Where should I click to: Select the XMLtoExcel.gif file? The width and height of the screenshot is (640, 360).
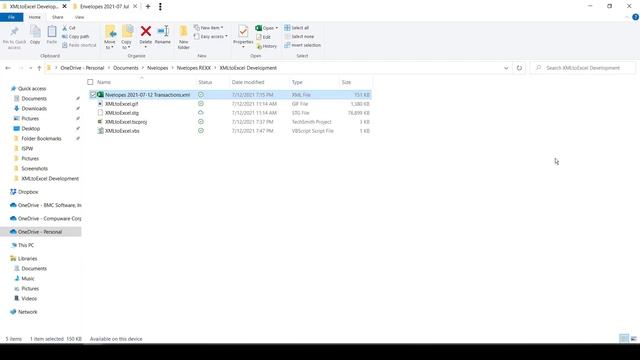tap(121, 104)
